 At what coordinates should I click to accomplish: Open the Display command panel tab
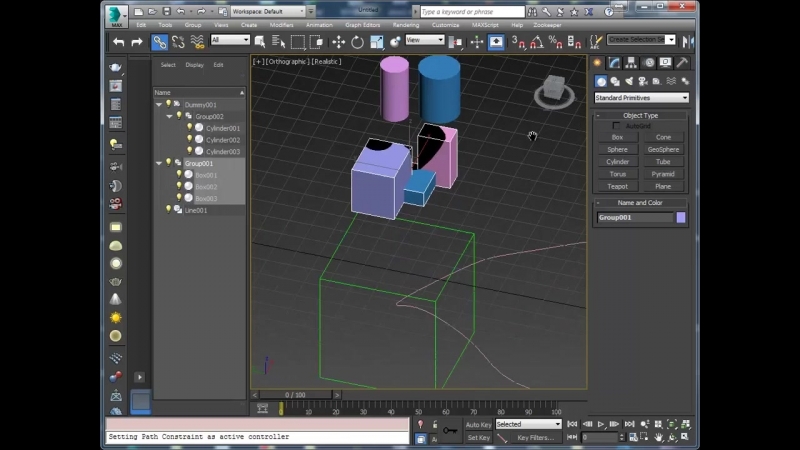coord(665,63)
